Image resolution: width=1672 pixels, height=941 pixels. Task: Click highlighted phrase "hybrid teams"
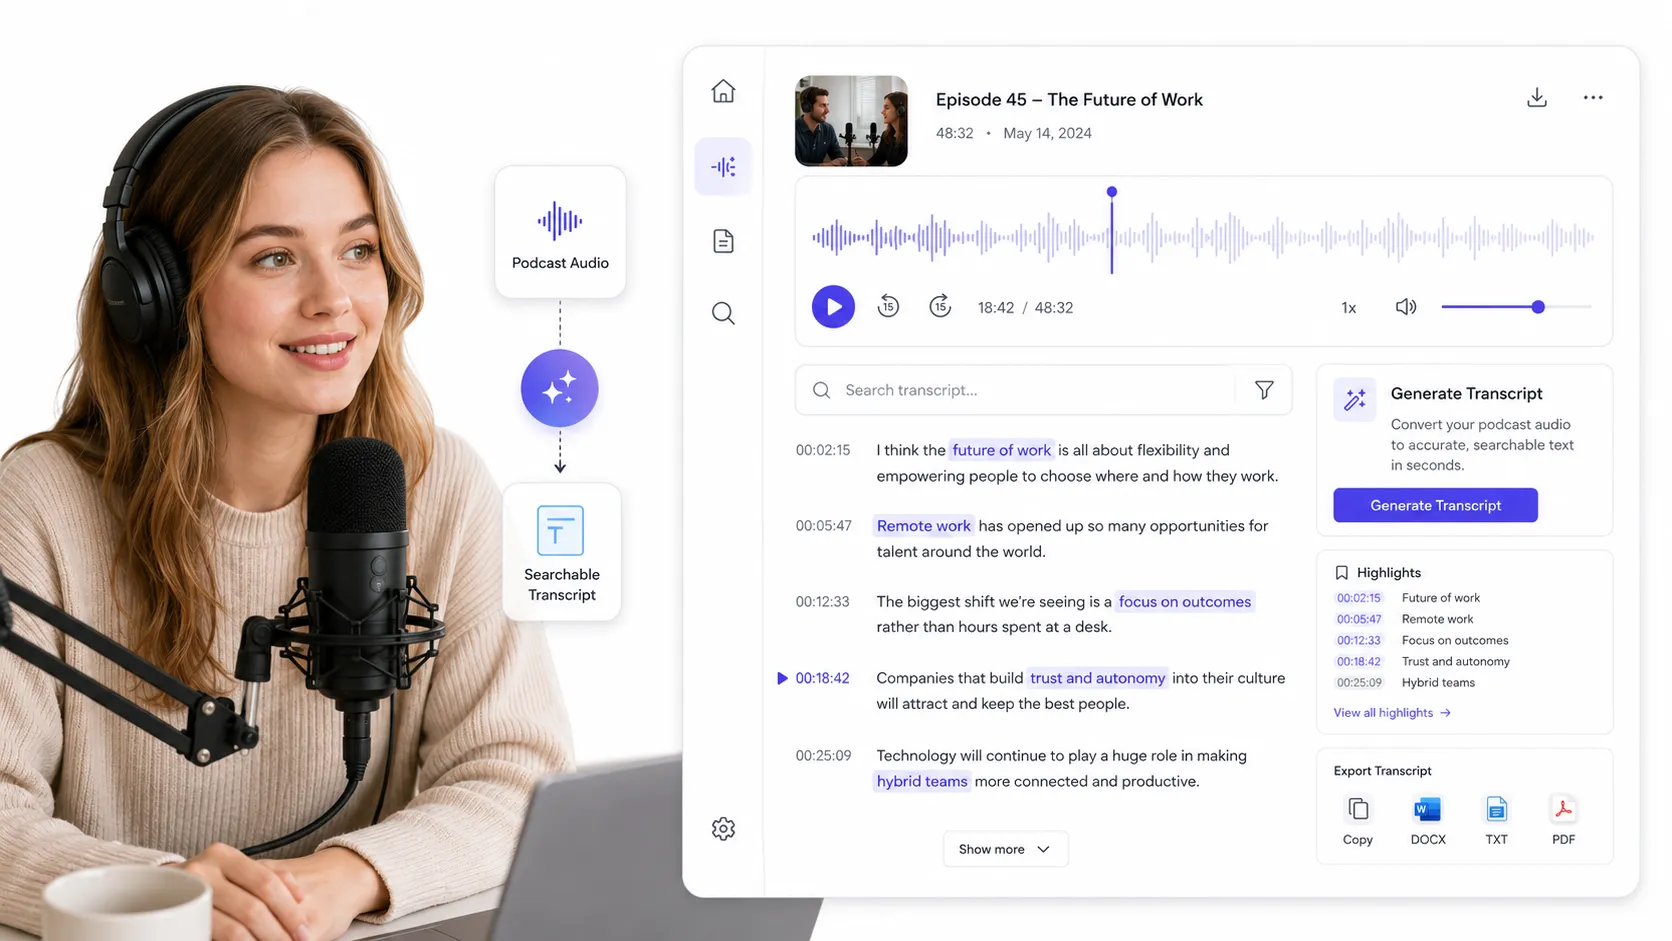pyautogui.click(x=922, y=782)
